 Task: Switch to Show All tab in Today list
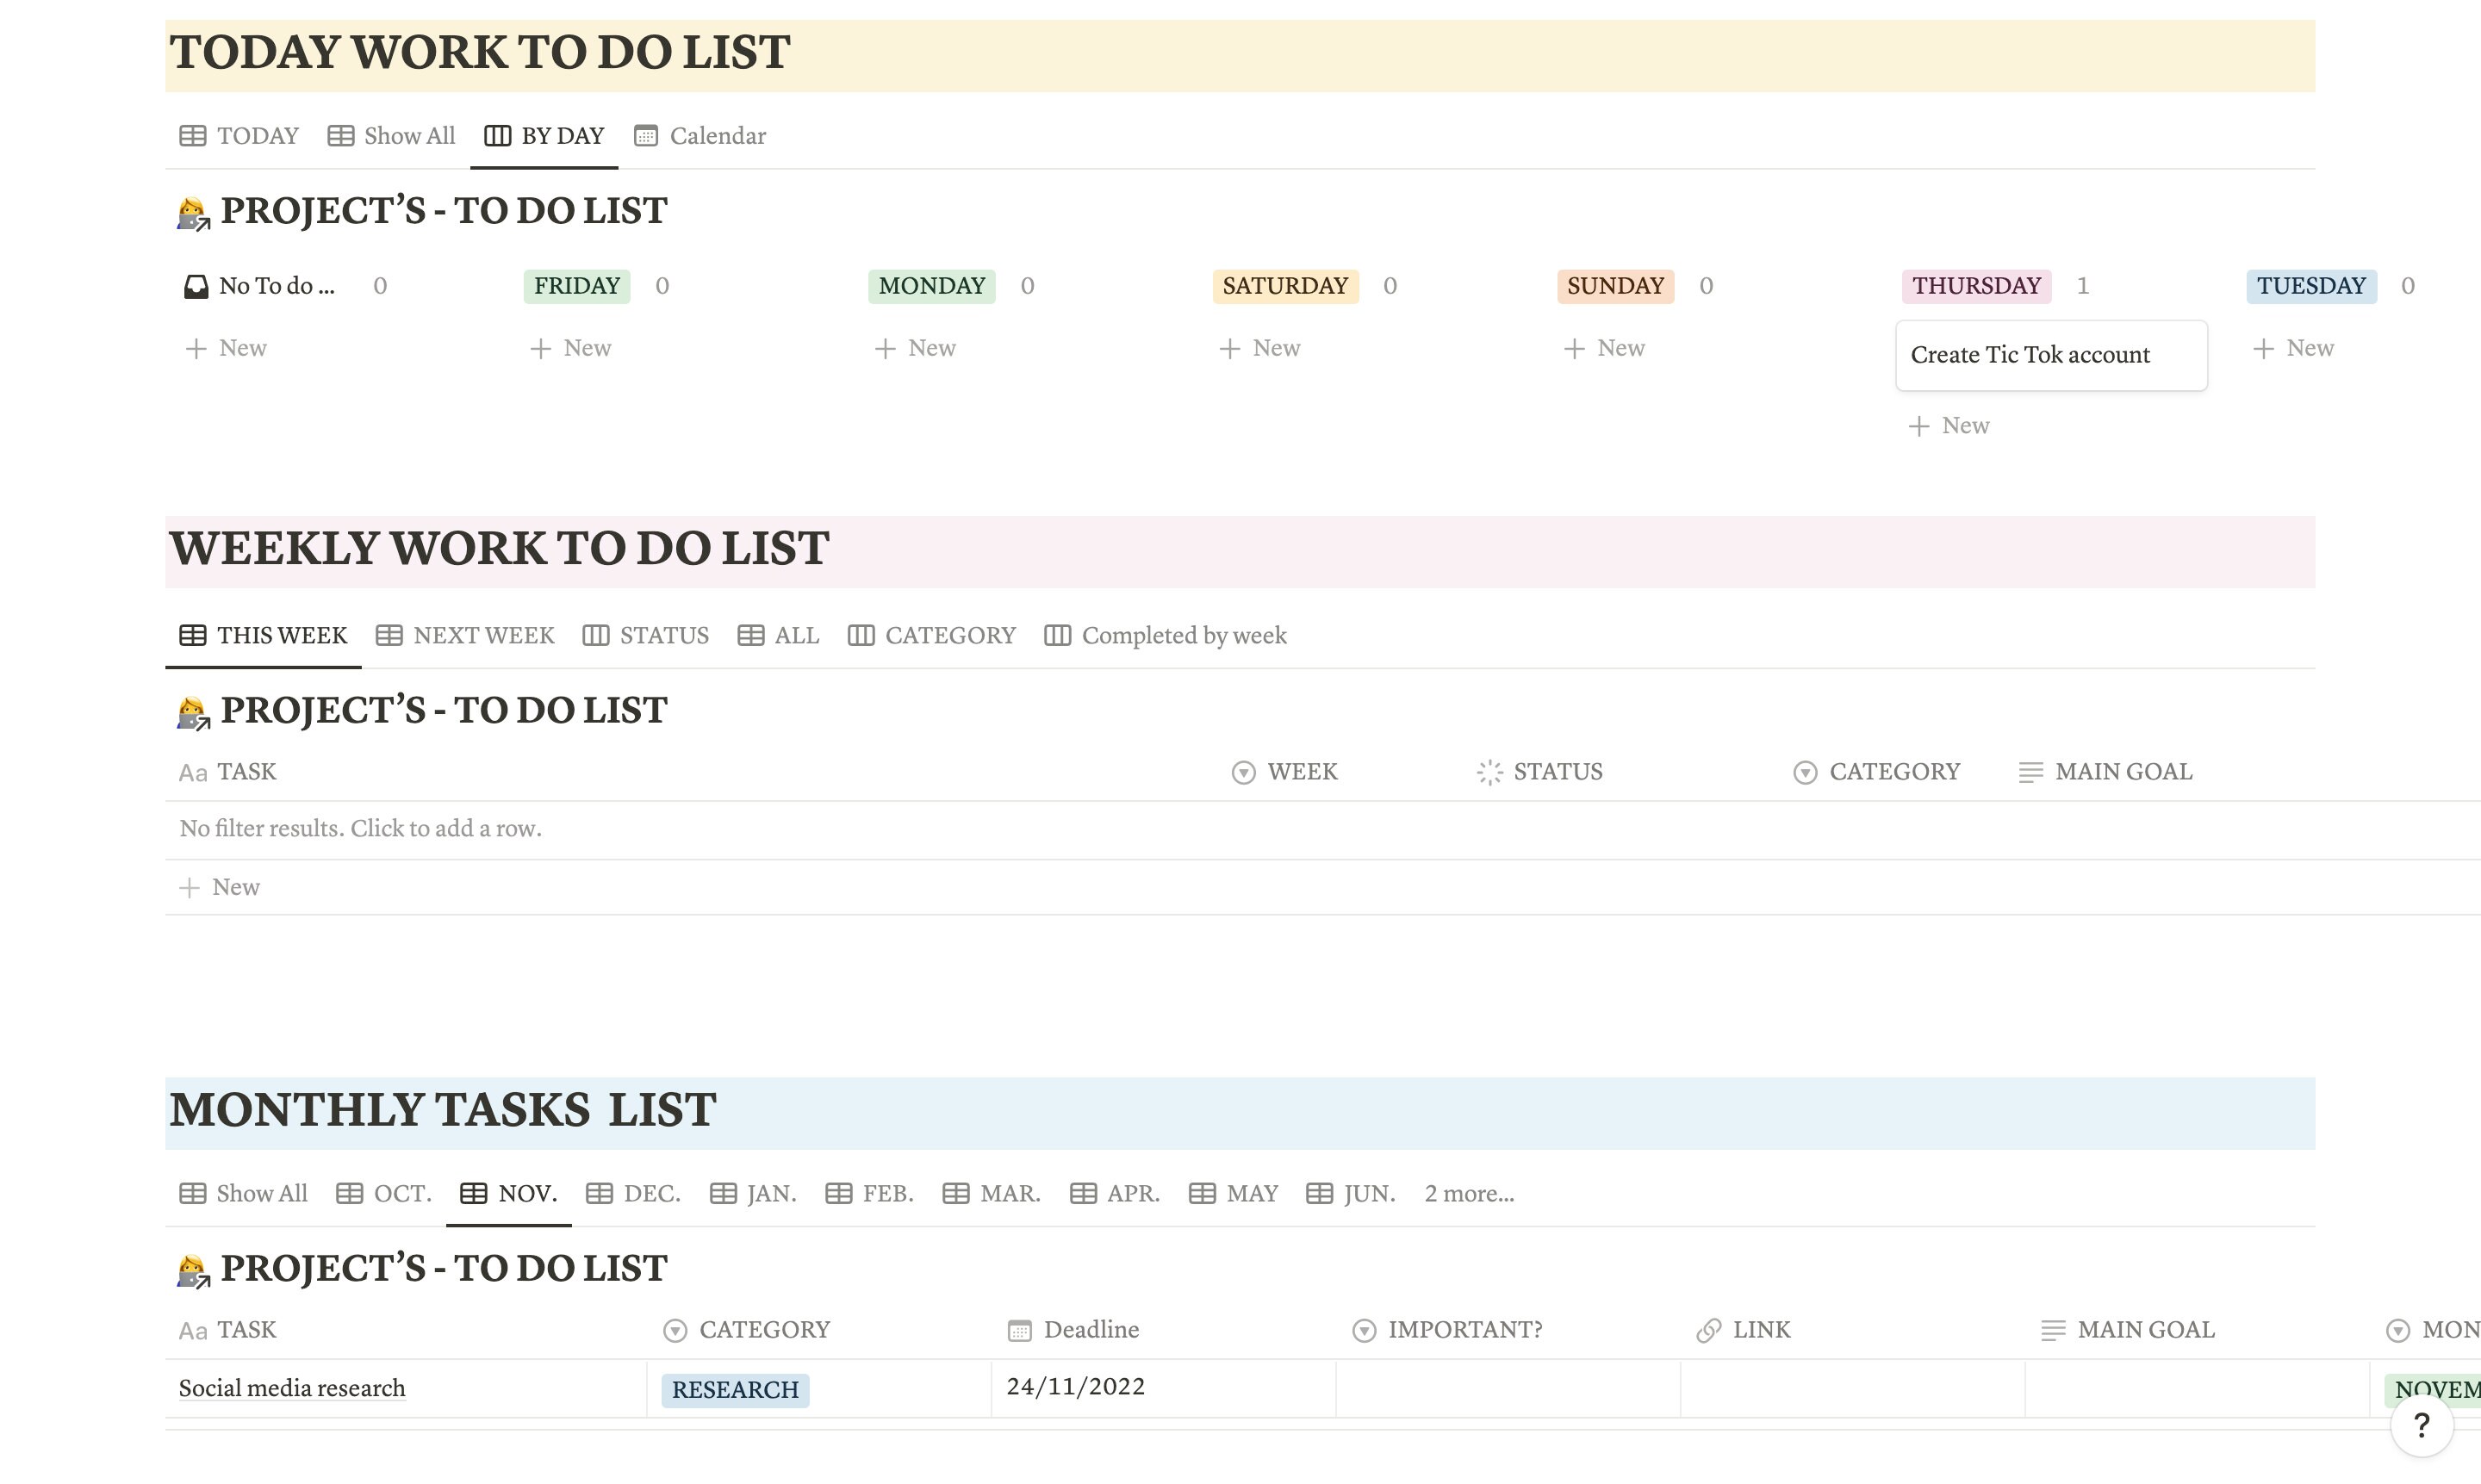coord(391,136)
